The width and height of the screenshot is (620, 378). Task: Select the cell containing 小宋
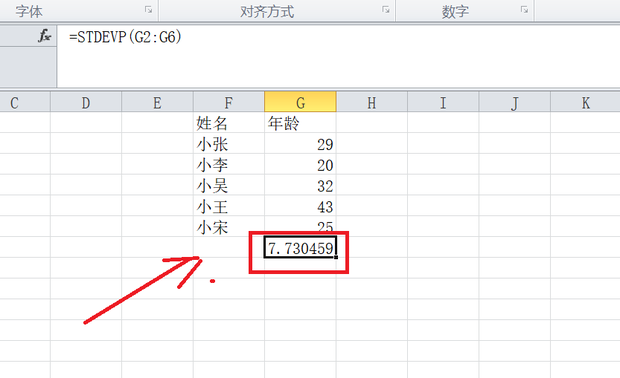(229, 227)
